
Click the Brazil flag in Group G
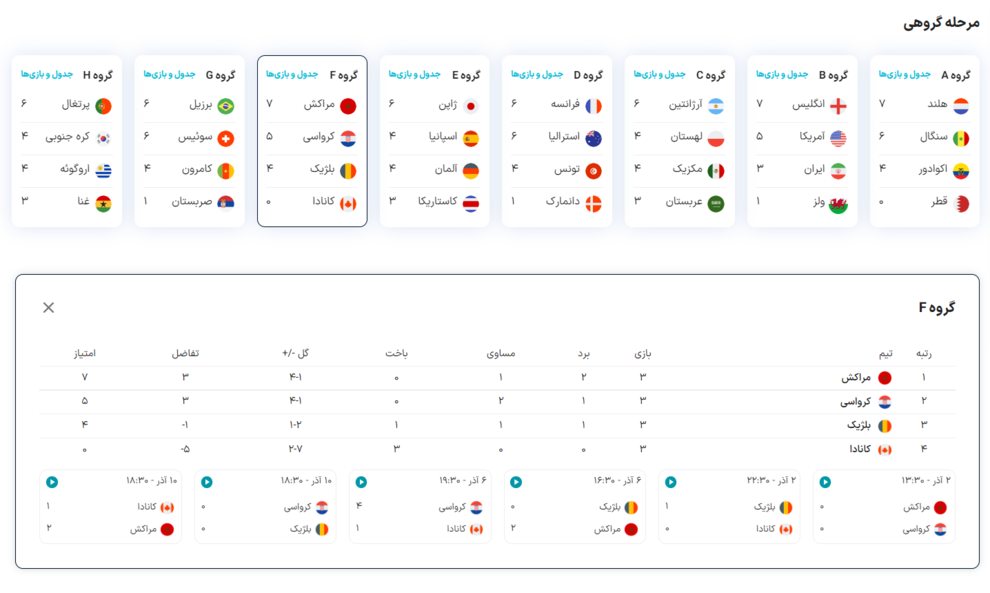226,105
